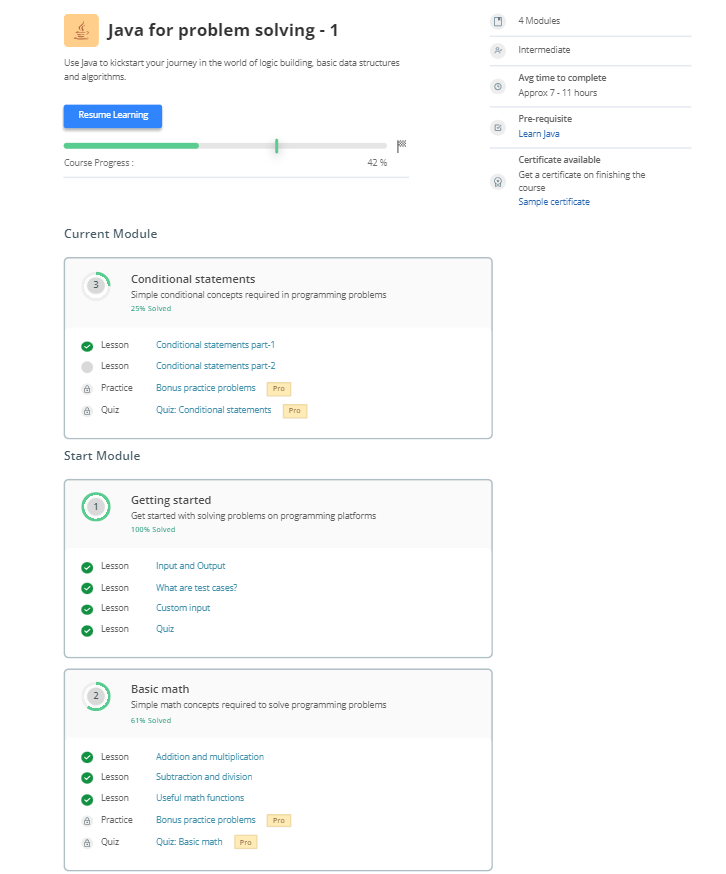Click the 4 Modules text
This screenshot has width=726, height=874.
click(539, 21)
